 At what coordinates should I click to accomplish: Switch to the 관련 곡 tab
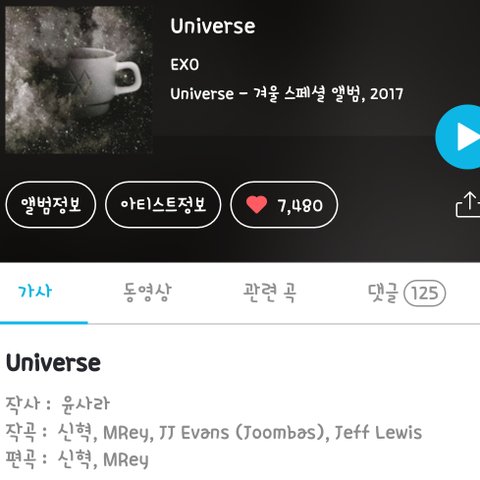click(x=270, y=292)
